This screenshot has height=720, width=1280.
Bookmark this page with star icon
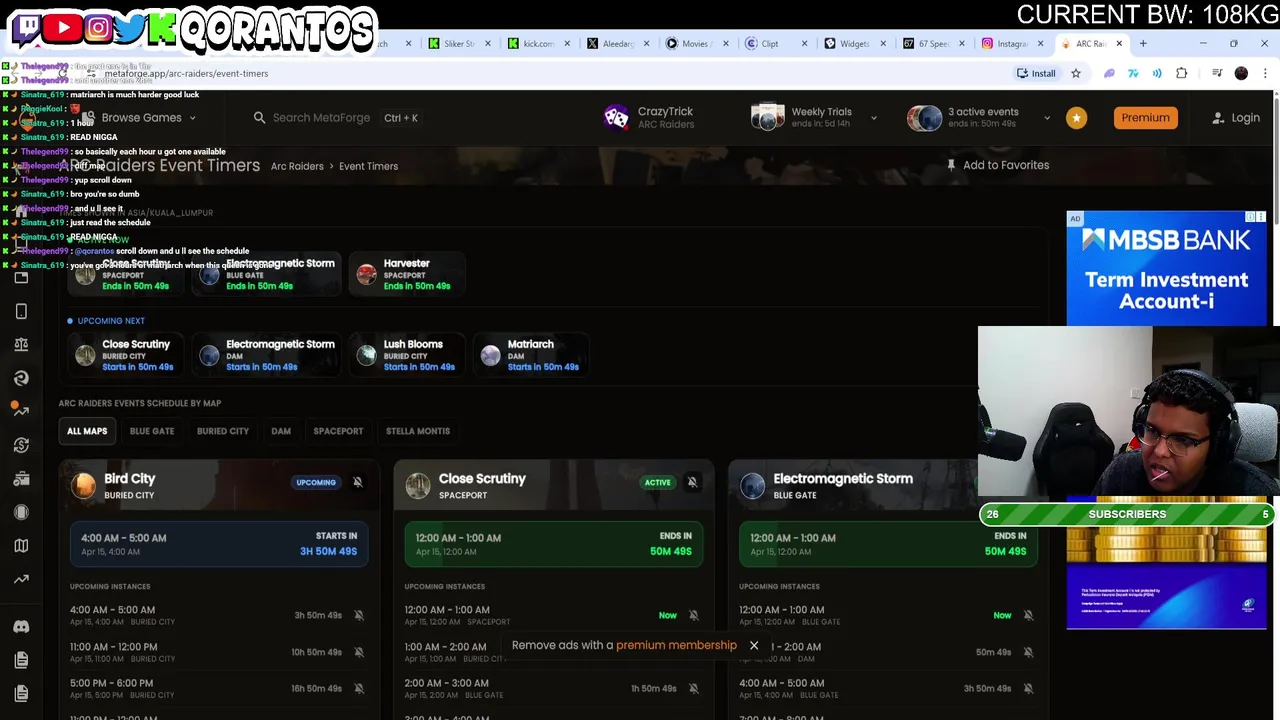coord(1076,73)
